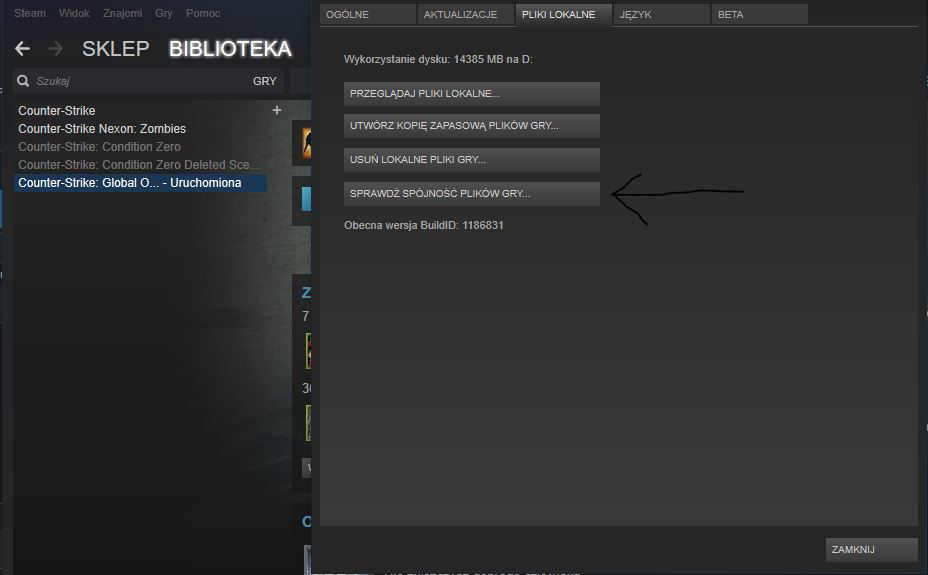The height and width of the screenshot is (575, 928).
Task: Click the search magnifier icon
Action: (23, 81)
